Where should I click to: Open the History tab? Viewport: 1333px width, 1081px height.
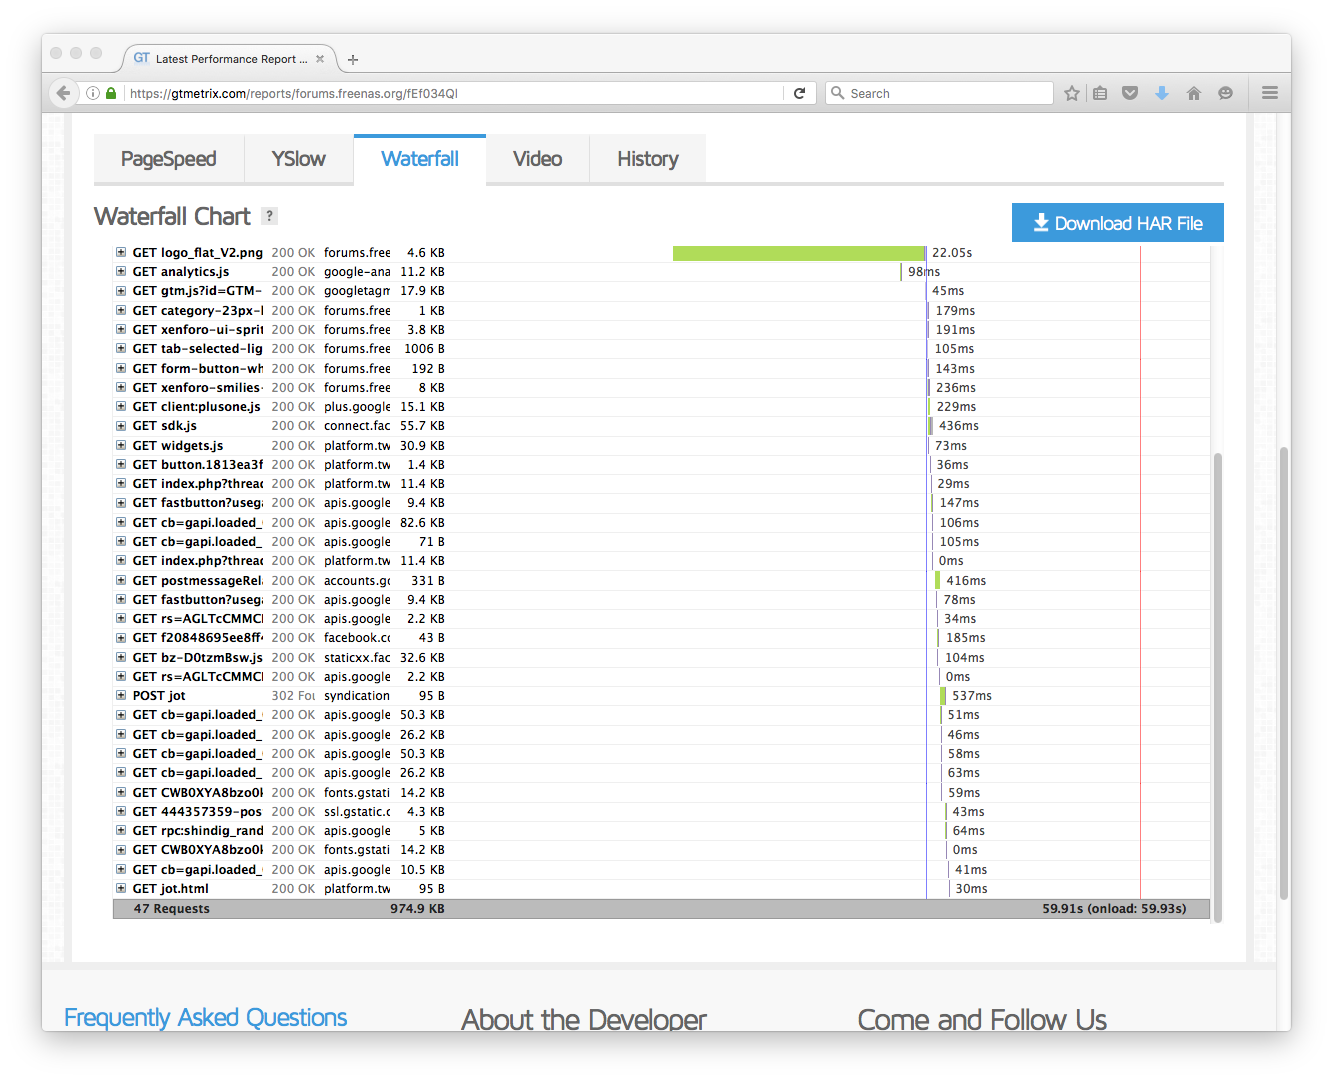648,159
